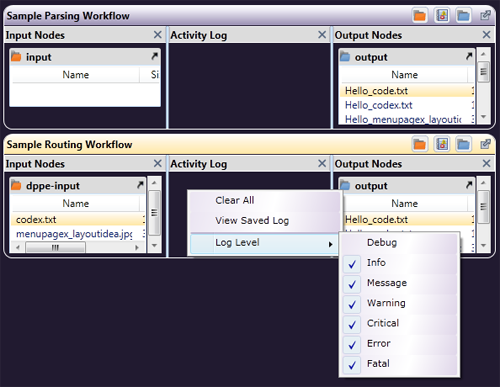Close Input Nodes panel in Parsing Workflow
The image size is (500, 387).
158,35
